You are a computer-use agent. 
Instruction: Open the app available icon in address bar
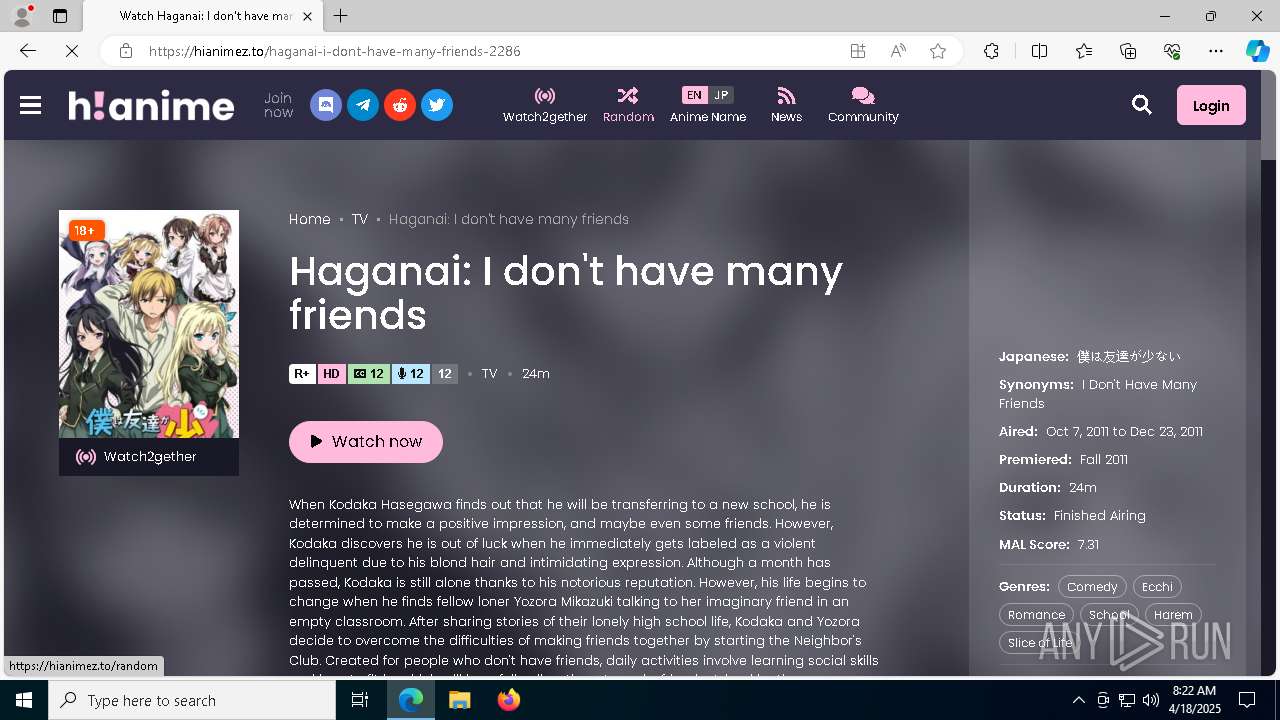click(x=857, y=51)
